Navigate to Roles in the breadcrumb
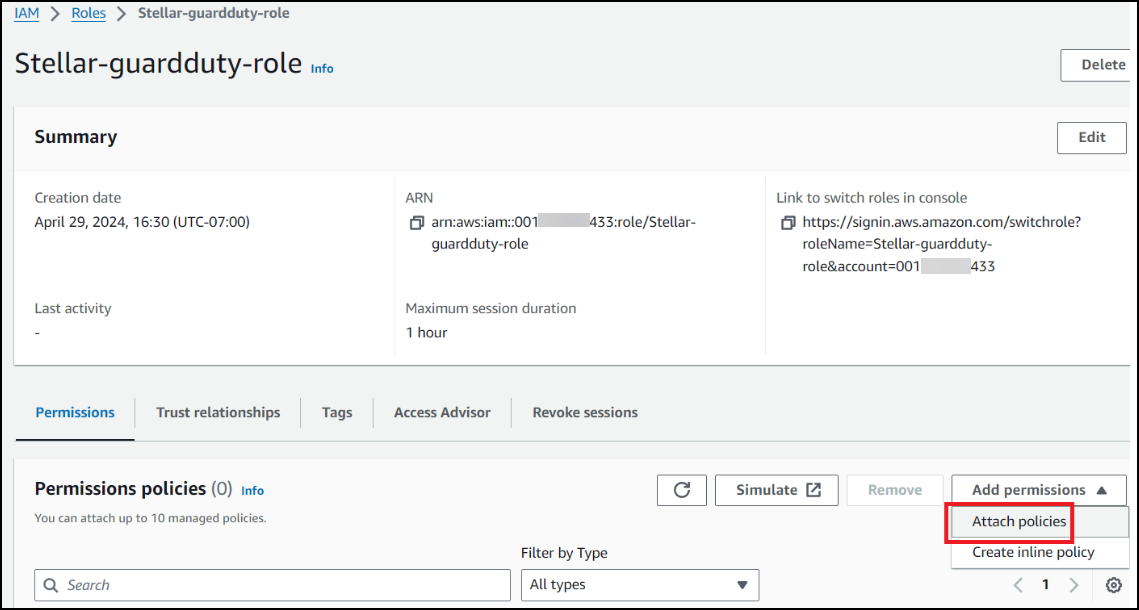 (x=89, y=14)
